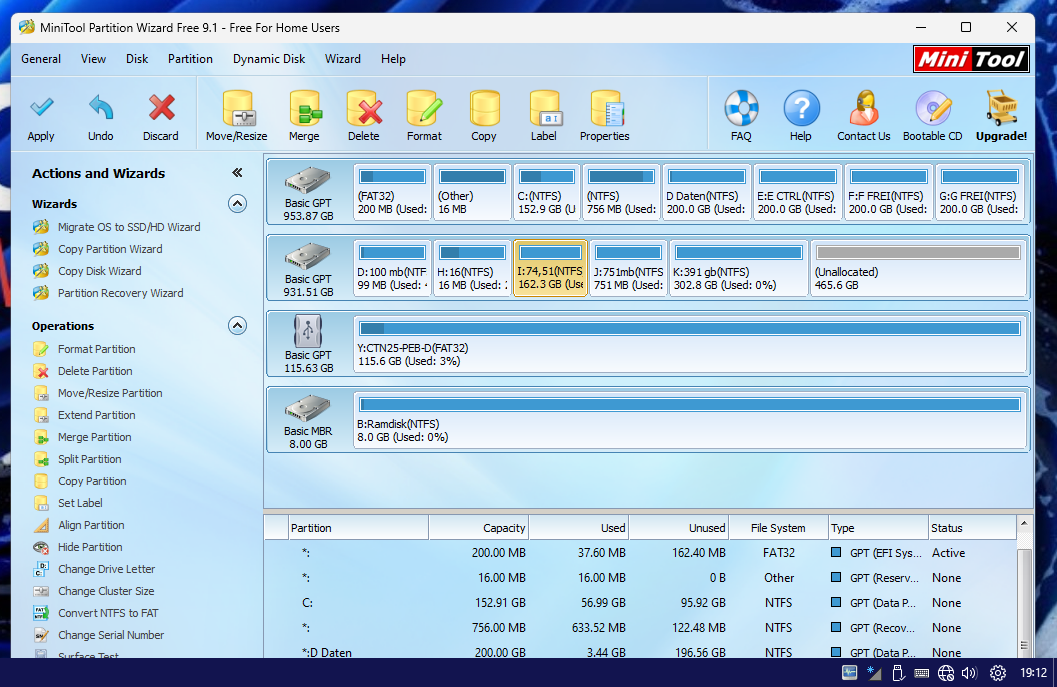
Task: Choose Extend Partition operation
Action: tap(96, 415)
